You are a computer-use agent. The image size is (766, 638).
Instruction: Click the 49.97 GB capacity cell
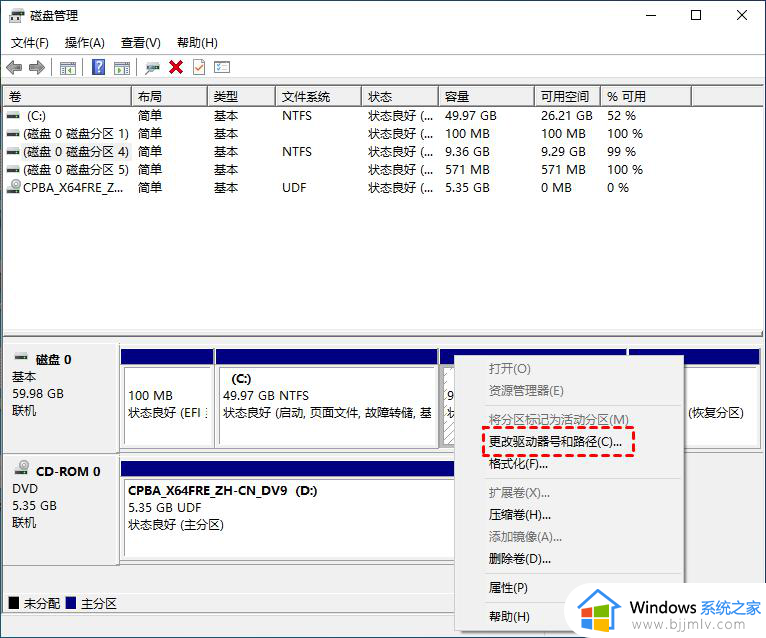470,116
